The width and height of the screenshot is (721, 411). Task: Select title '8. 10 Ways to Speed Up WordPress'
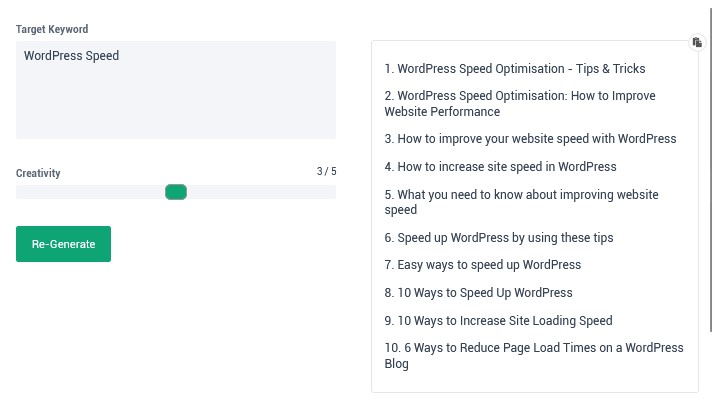478,293
